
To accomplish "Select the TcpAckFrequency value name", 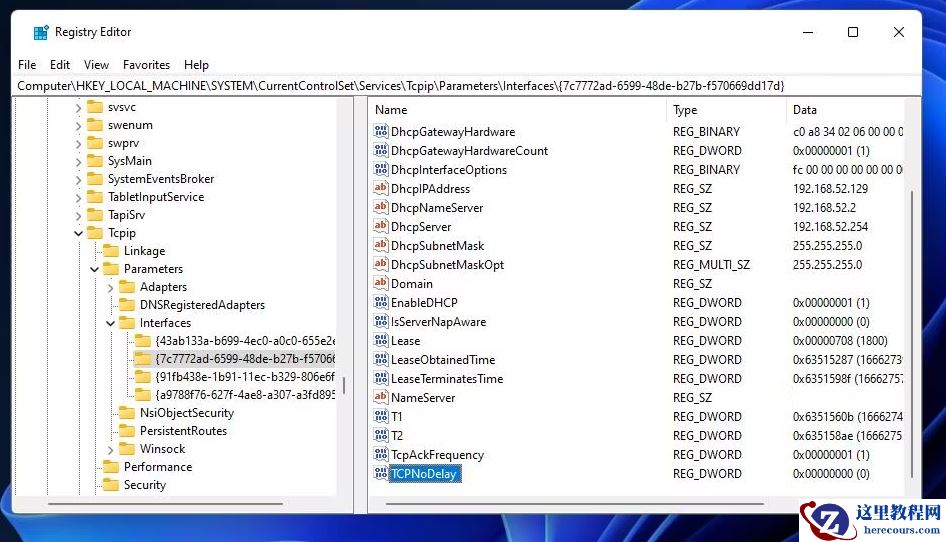I will [x=437, y=454].
